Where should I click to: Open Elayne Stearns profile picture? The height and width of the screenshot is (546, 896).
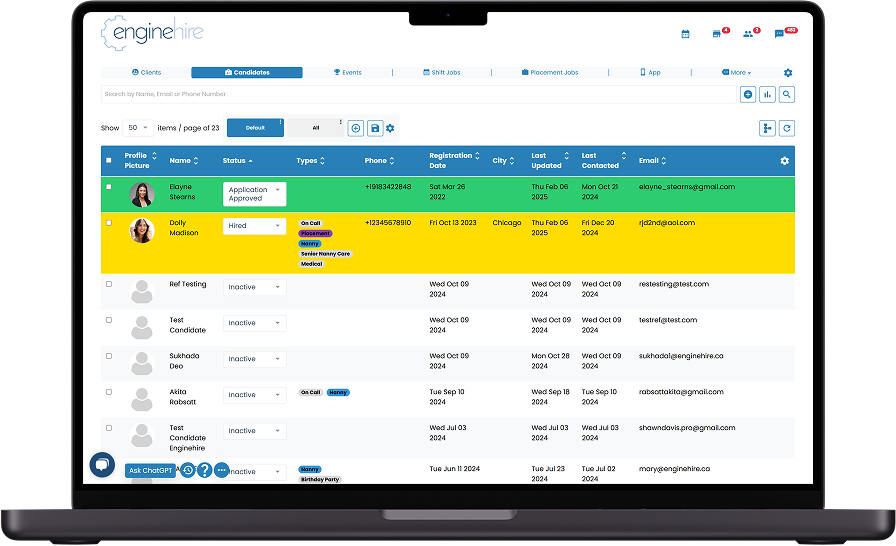click(x=142, y=195)
